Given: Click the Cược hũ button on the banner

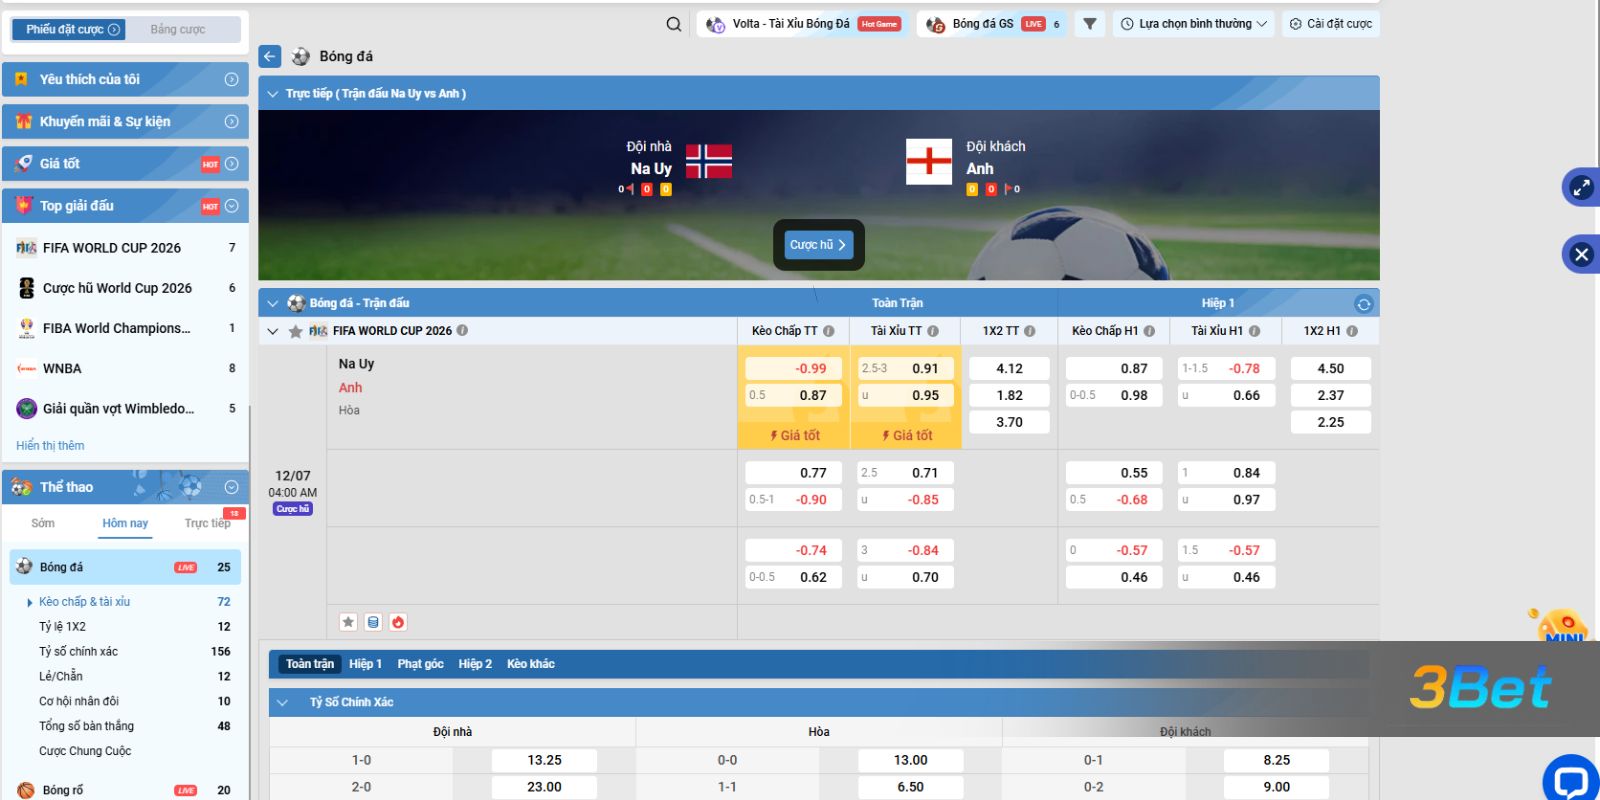Looking at the screenshot, I should [x=818, y=245].
